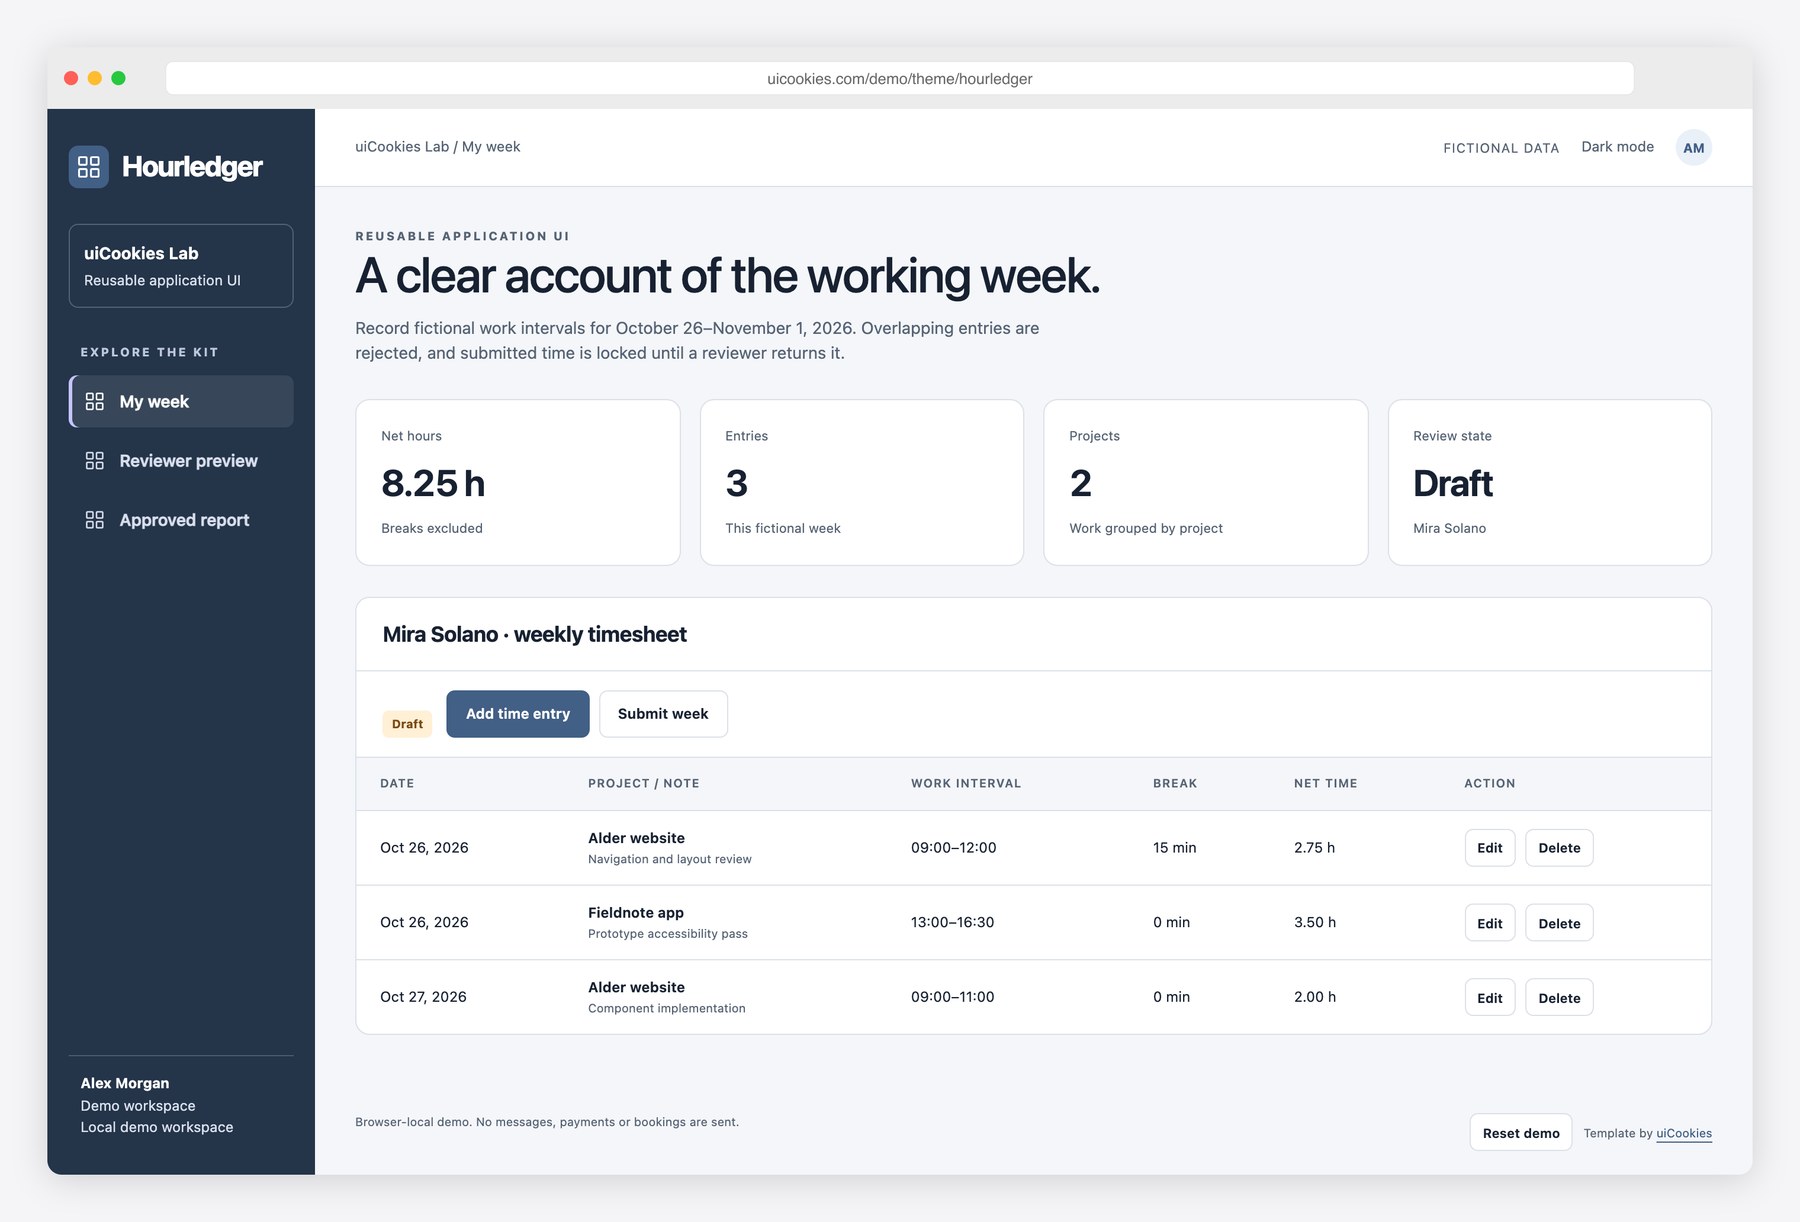The image size is (1800, 1222).
Task: Click the NET TIME column header
Action: (1326, 783)
